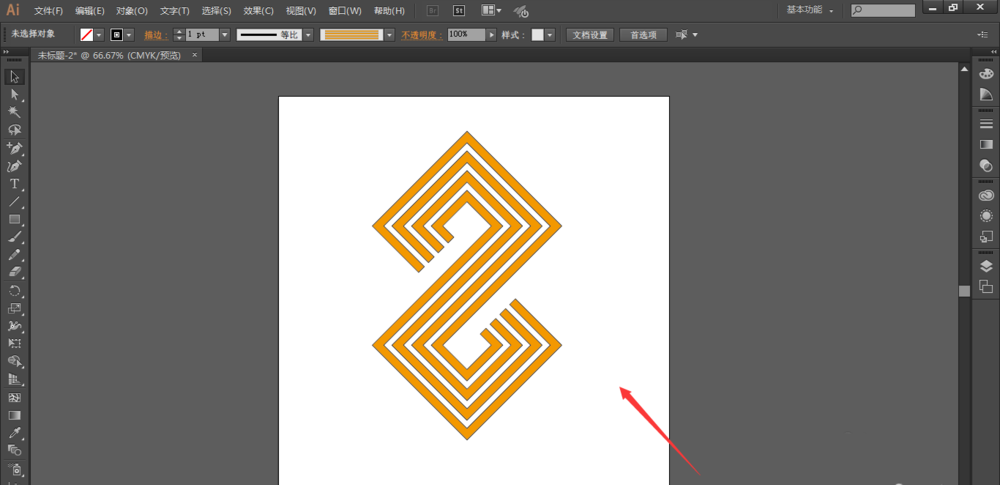This screenshot has height=485, width=1000.
Task: Choose the Magic Wand tool
Action: pyautogui.click(x=15, y=112)
